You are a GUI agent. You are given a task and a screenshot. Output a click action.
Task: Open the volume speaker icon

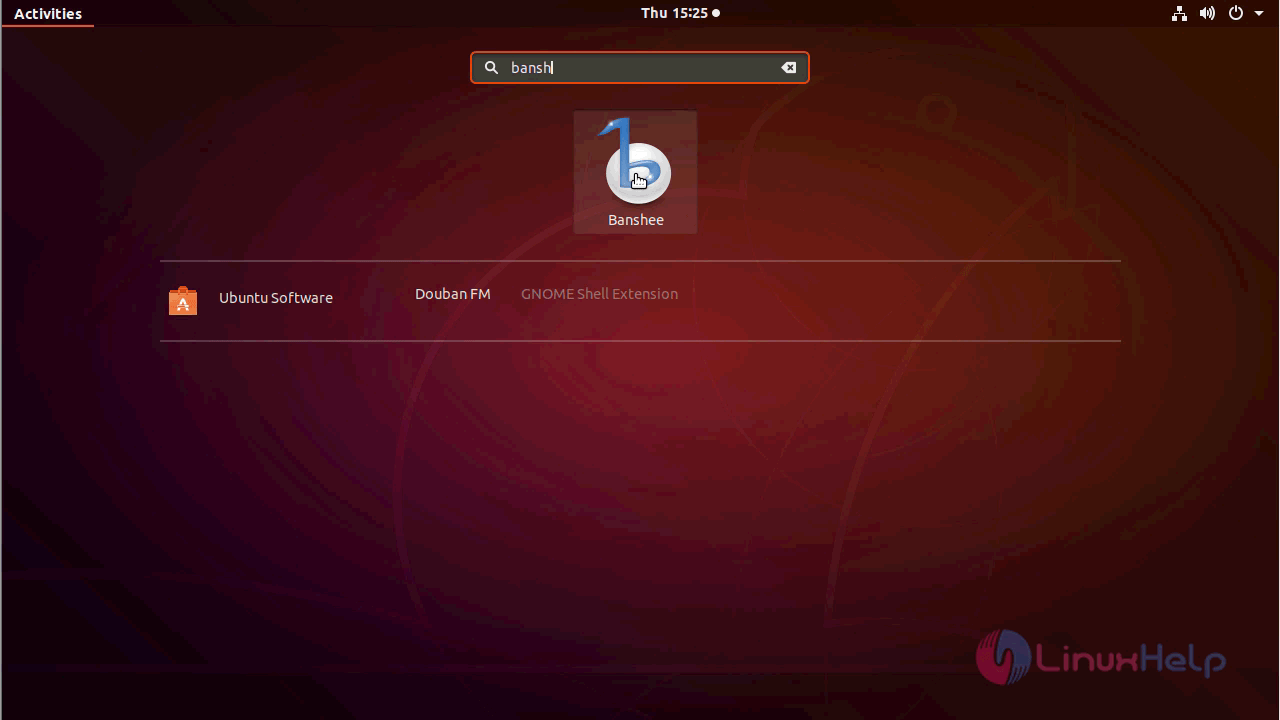point(1207,13)
